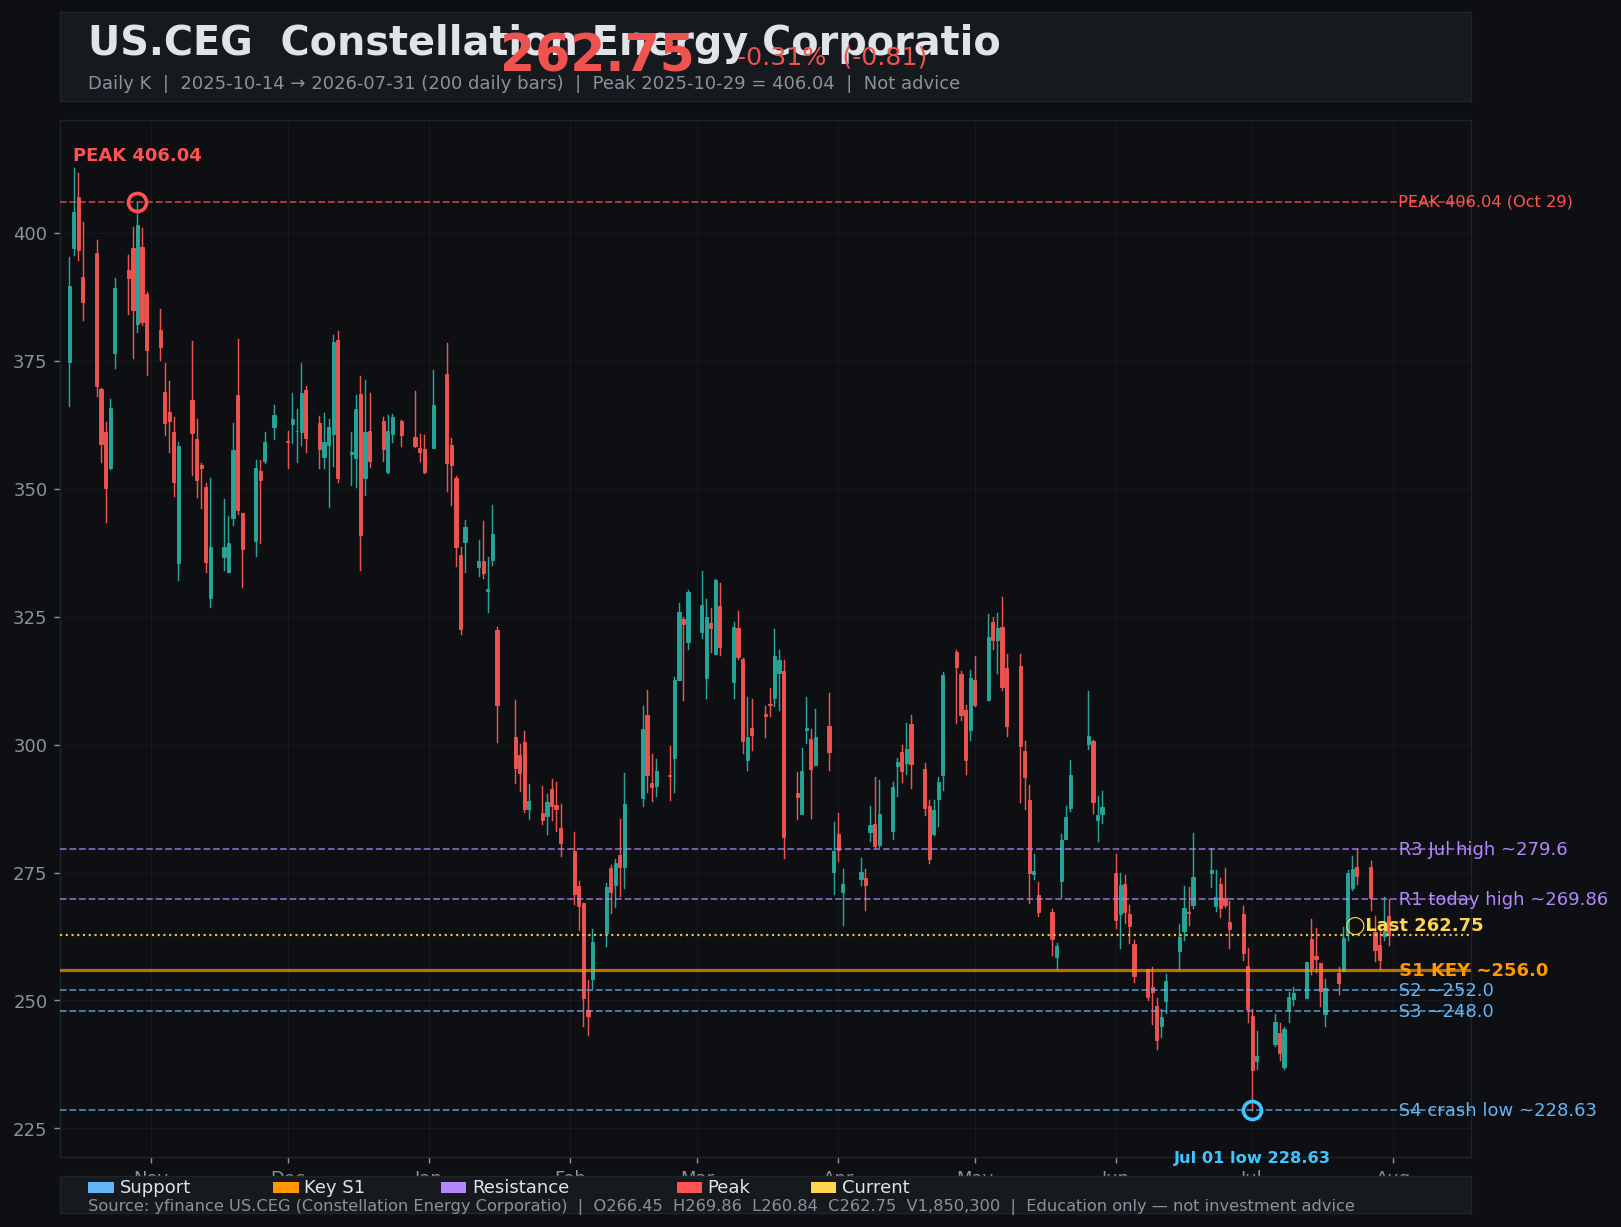This screenshot has width=1621, height=1227.
Task: Click the blue Support legend swatch
Action: pos(101,1187)
